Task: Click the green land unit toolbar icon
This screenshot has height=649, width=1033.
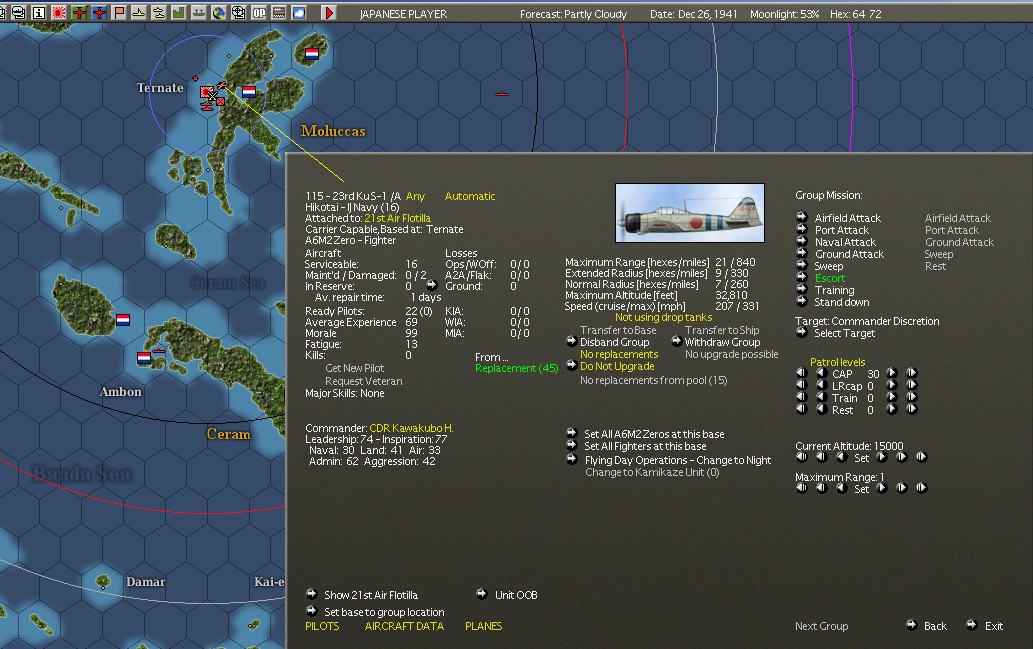Action: (x=179, y=13)
